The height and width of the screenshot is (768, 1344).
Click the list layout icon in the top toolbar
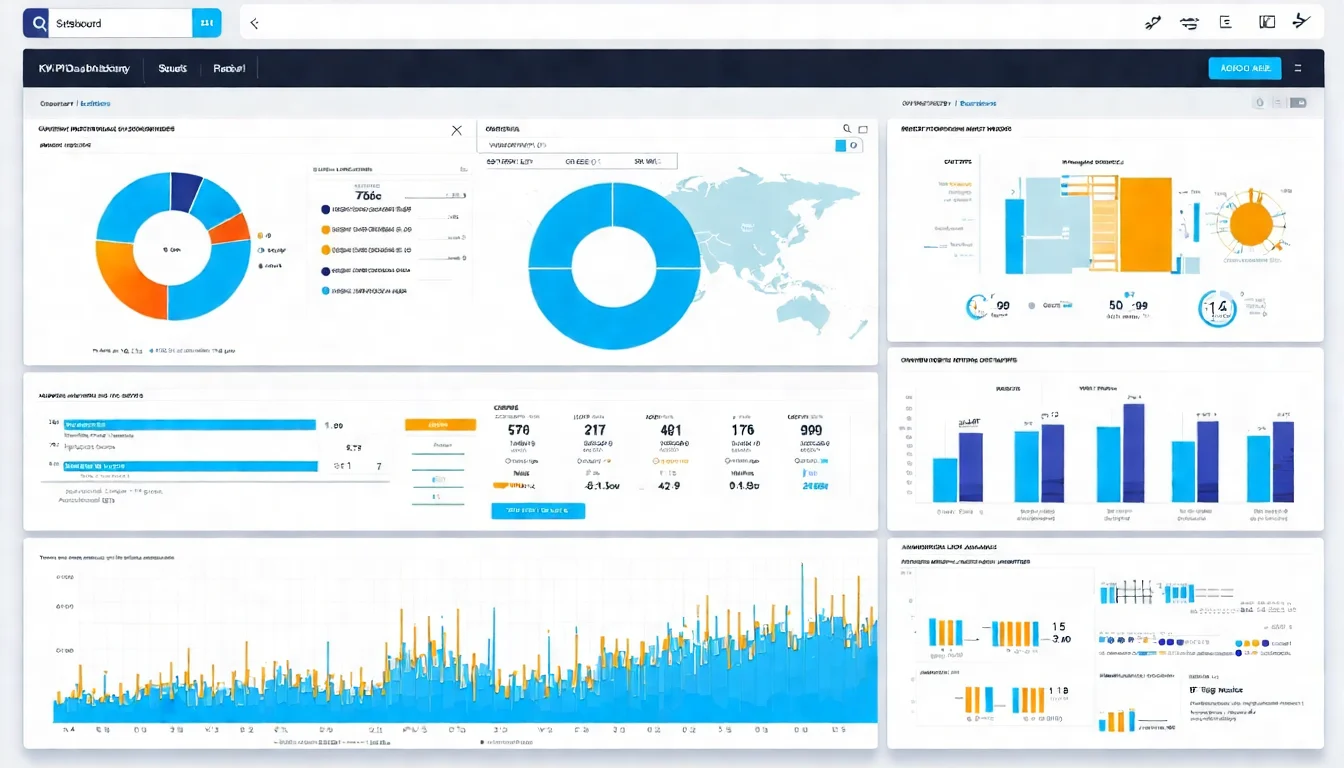click(x=1225, y=22)
